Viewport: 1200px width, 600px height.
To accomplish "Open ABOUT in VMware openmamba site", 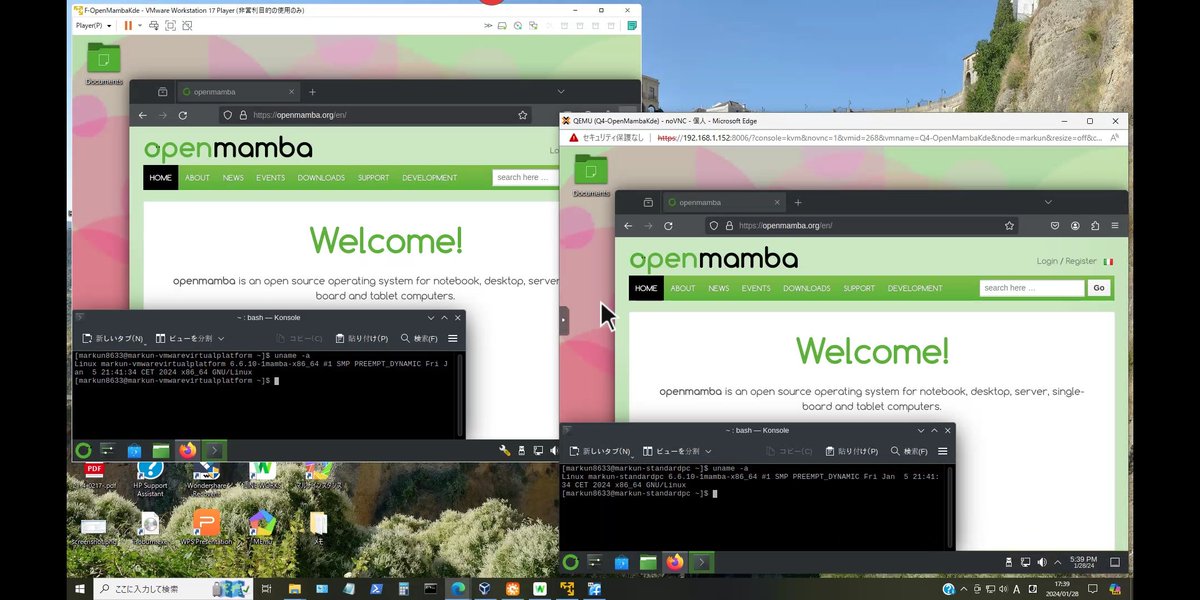I will (x=197, y=177).
